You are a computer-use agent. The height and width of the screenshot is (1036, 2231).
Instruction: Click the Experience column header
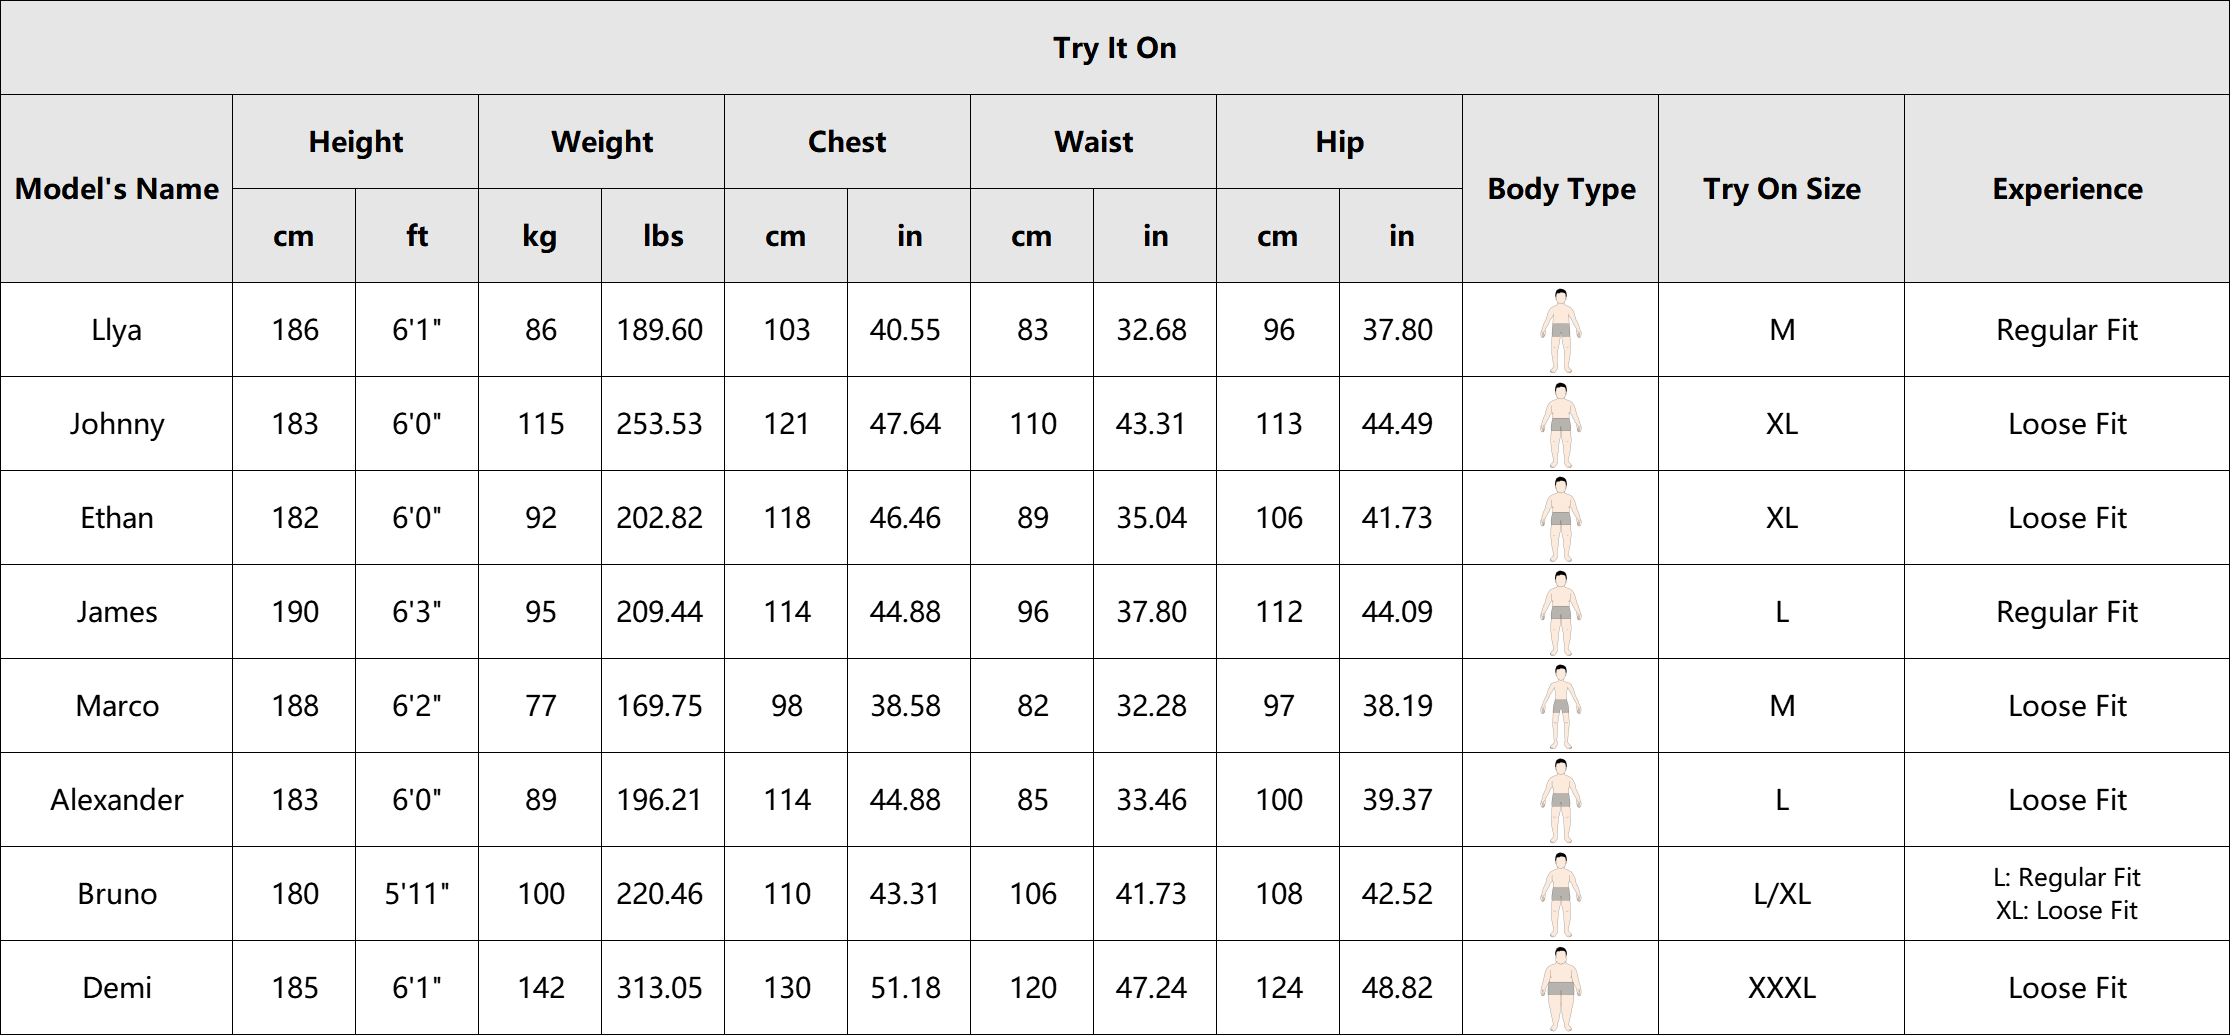[2067, 189]
